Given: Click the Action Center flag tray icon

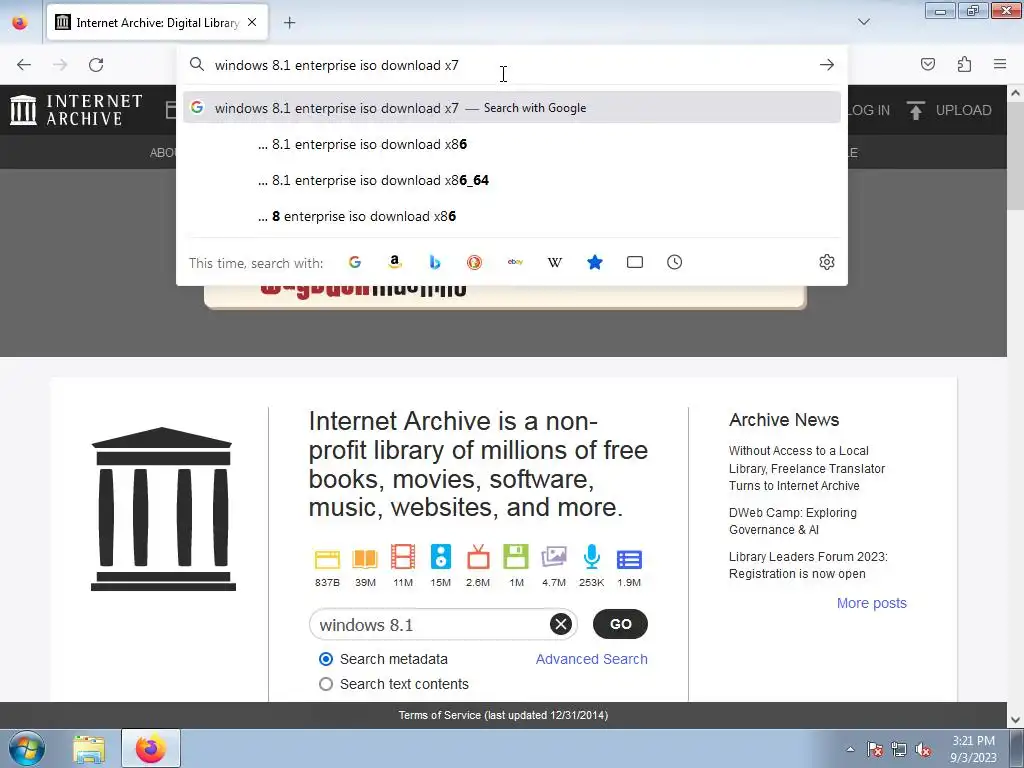Looking at the screenshot, I should [x=875, y=749].
